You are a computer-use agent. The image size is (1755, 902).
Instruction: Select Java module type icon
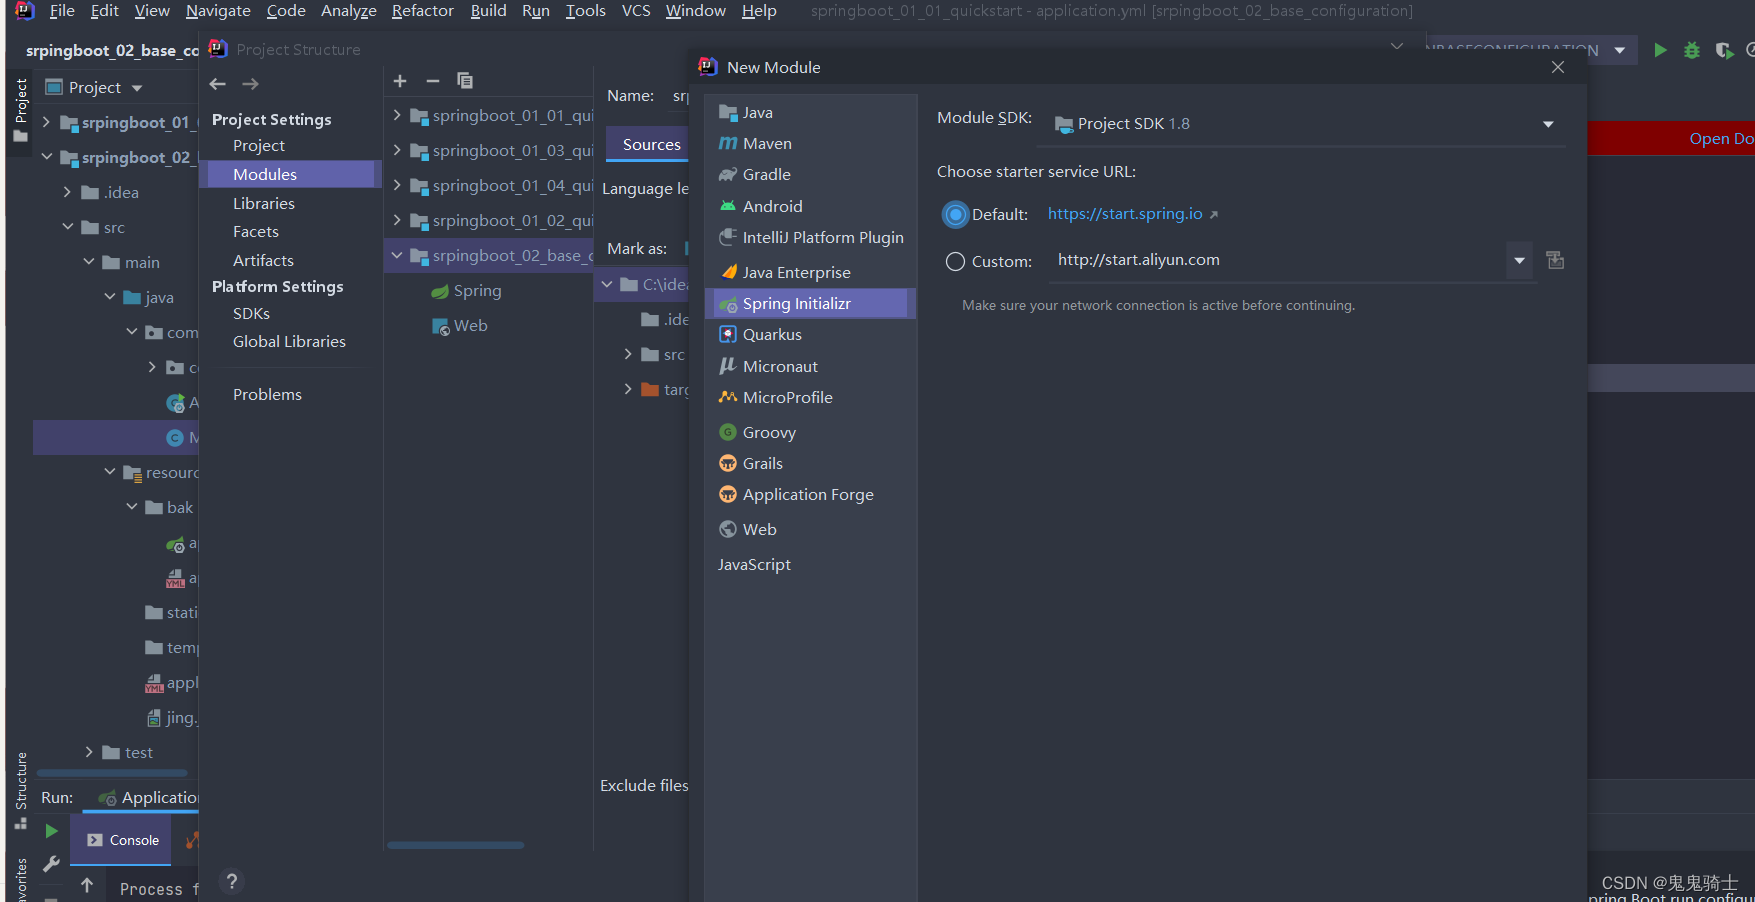coord(728,113)
